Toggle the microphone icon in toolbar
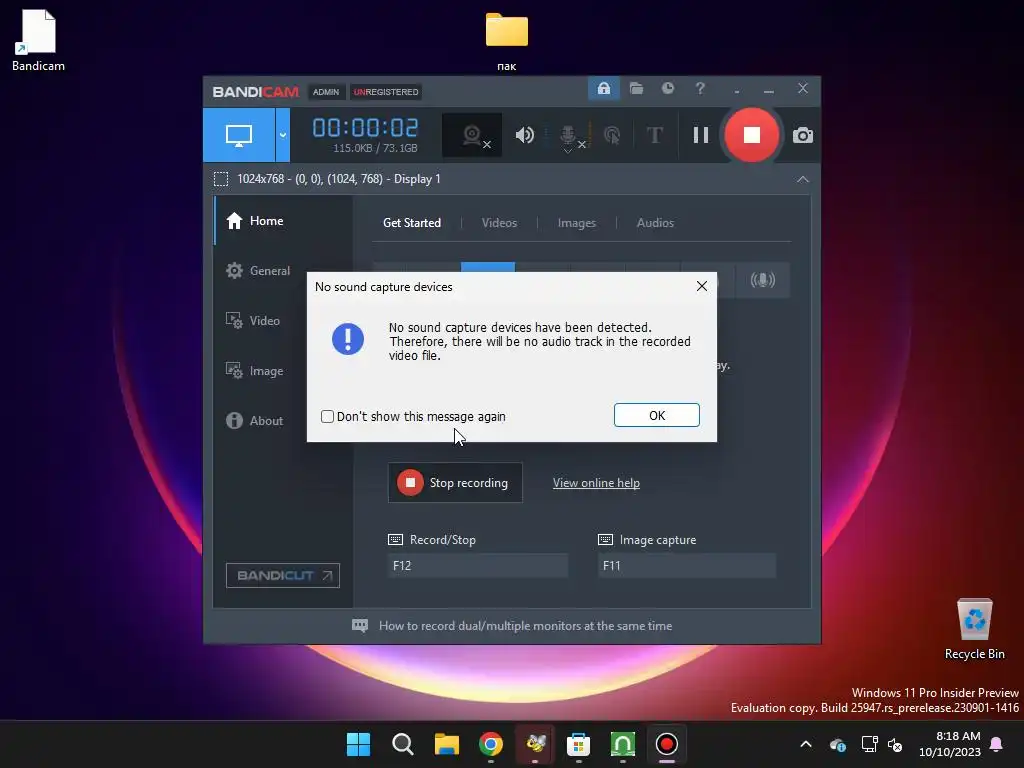 click(569, 135)
